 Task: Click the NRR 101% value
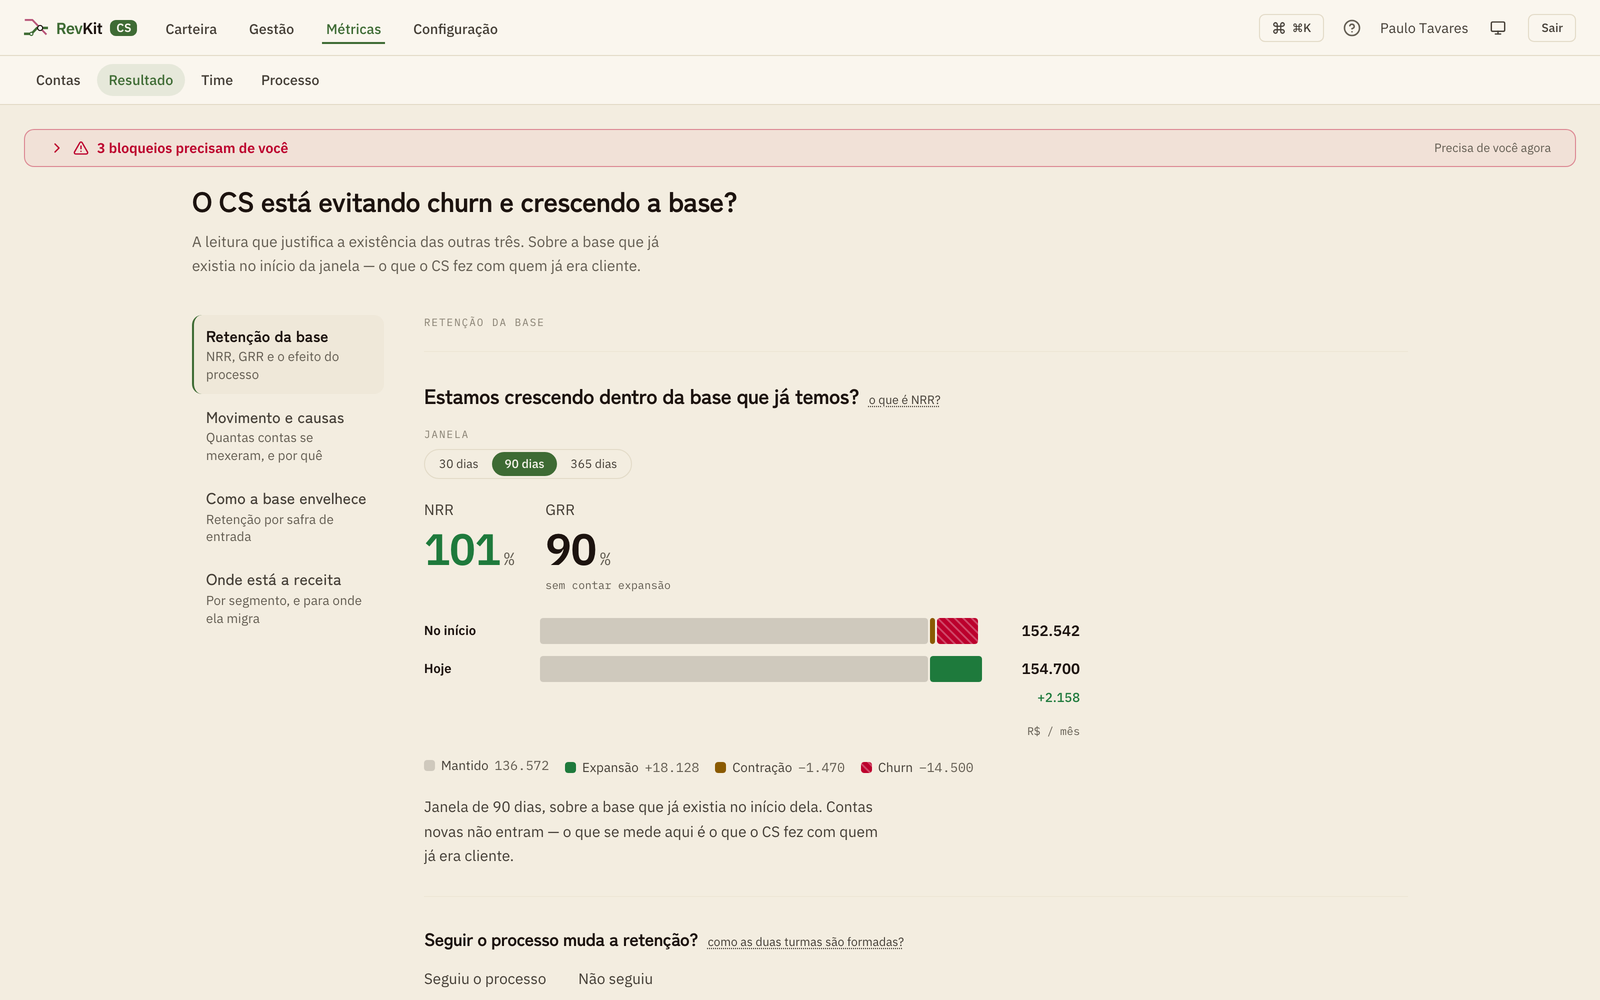[x=469, y=550]
